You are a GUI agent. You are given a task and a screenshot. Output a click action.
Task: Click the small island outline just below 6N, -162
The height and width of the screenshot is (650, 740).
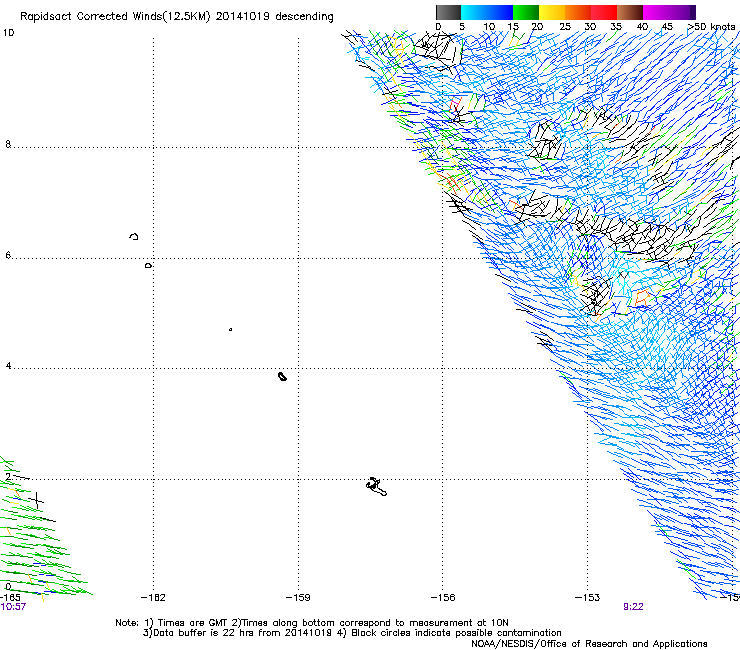pyautogui.click(x=148, y=266)
